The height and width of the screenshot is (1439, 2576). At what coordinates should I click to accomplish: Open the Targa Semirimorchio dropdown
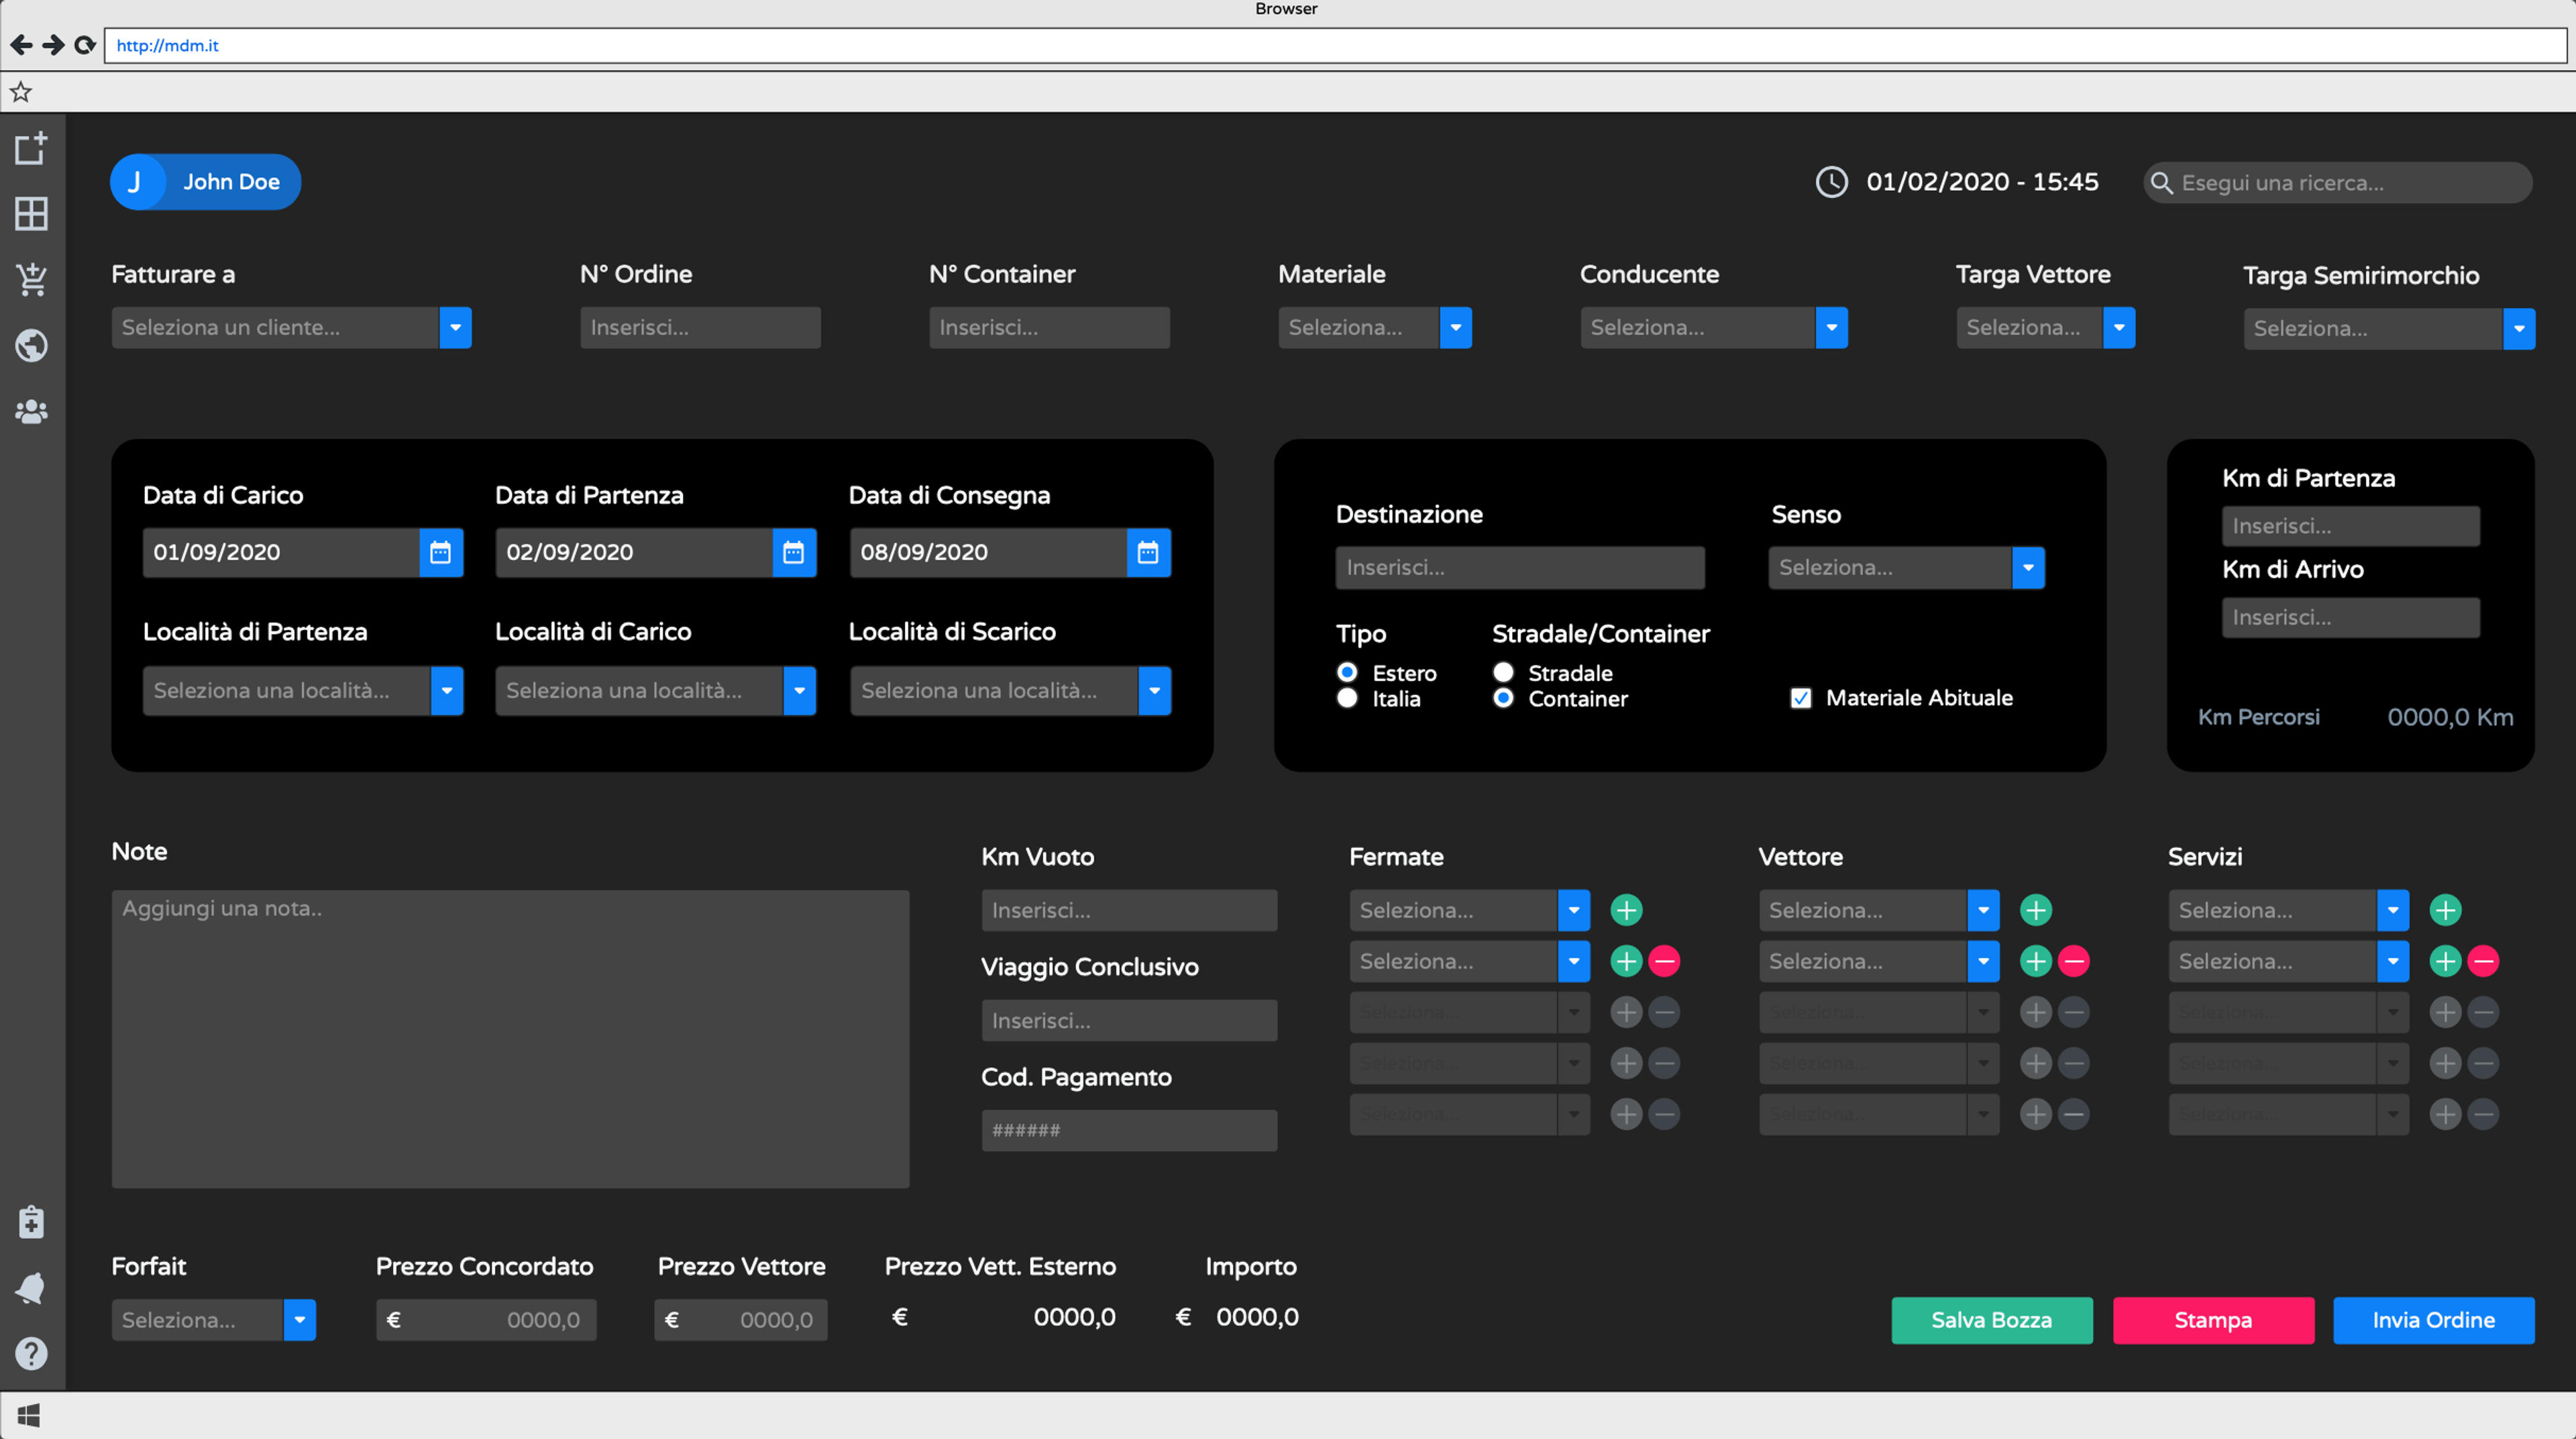point(2389,328)
